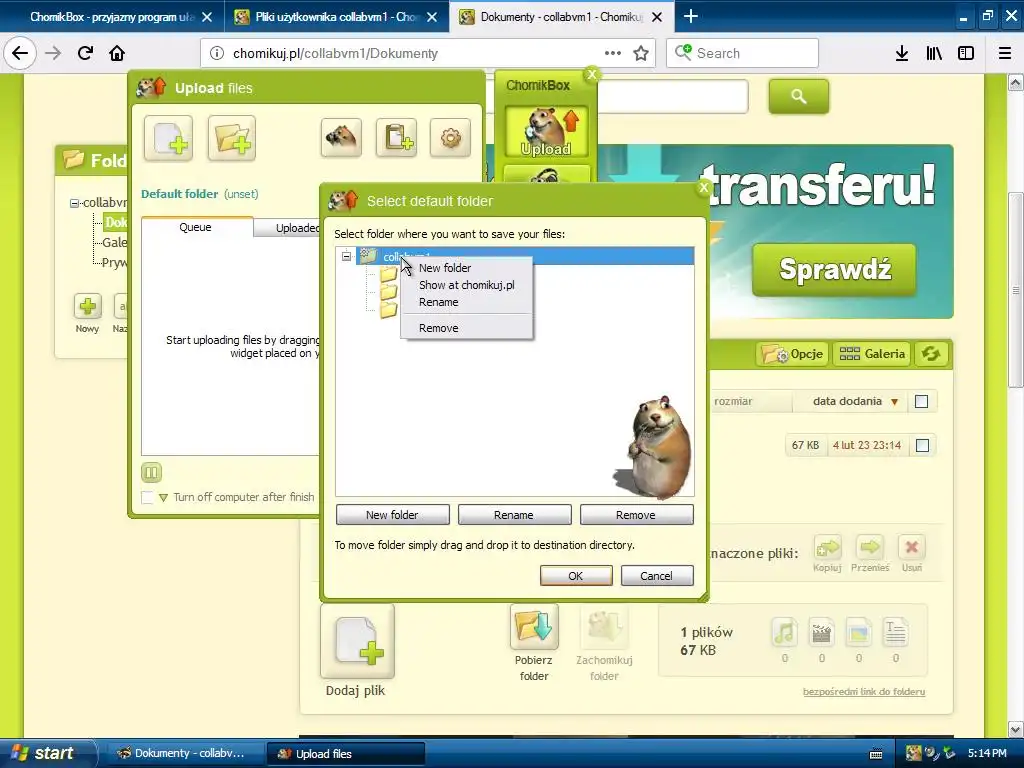The width and height of the screenshot is (1024, 768).
Task: Click the Firefox Search input field
Action: click(743, 53)
